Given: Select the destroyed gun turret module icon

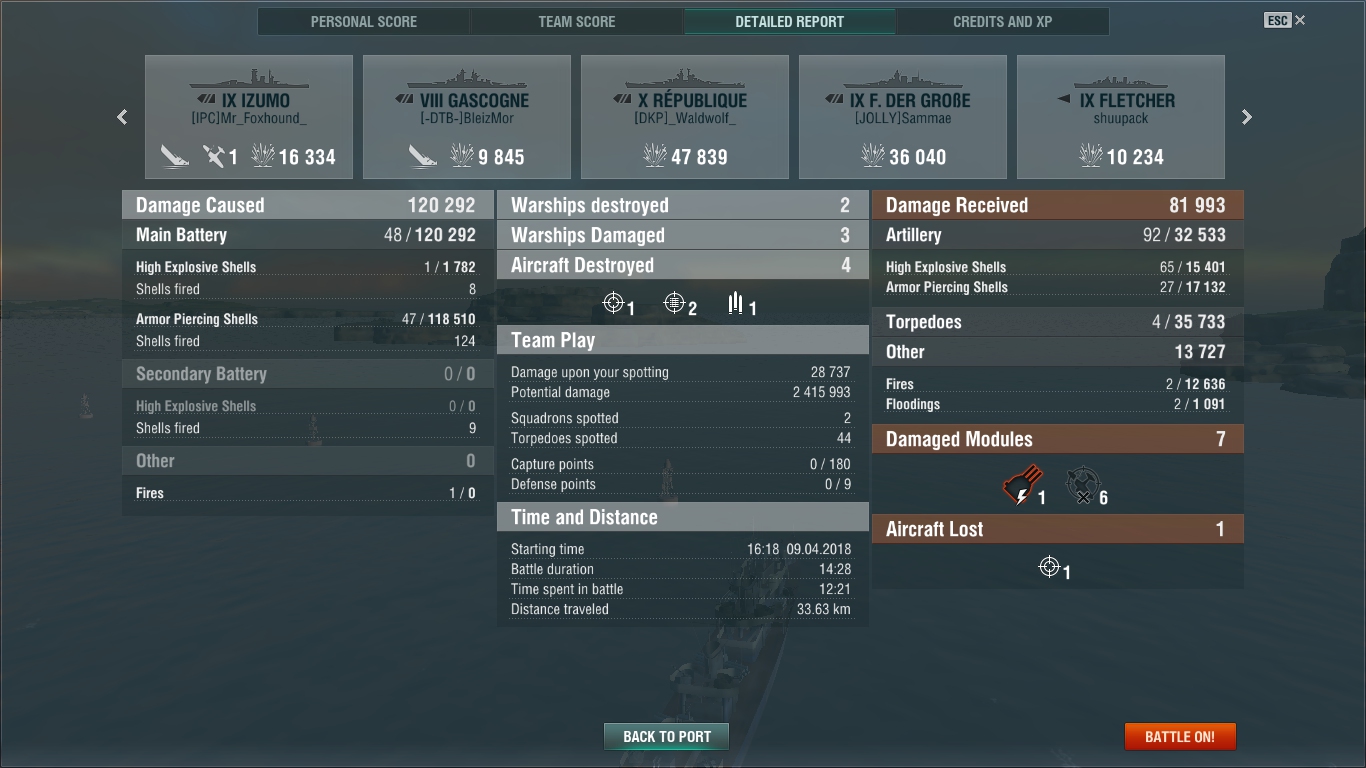Looking at the screenshot, I should [x=1082, y=485].
